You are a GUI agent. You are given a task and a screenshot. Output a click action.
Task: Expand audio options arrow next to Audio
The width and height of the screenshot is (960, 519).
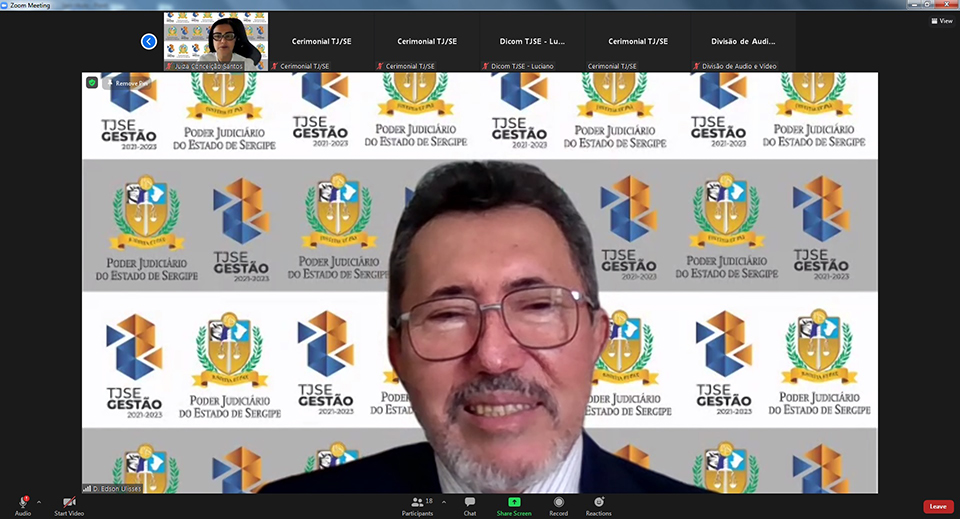click(39, 502)
